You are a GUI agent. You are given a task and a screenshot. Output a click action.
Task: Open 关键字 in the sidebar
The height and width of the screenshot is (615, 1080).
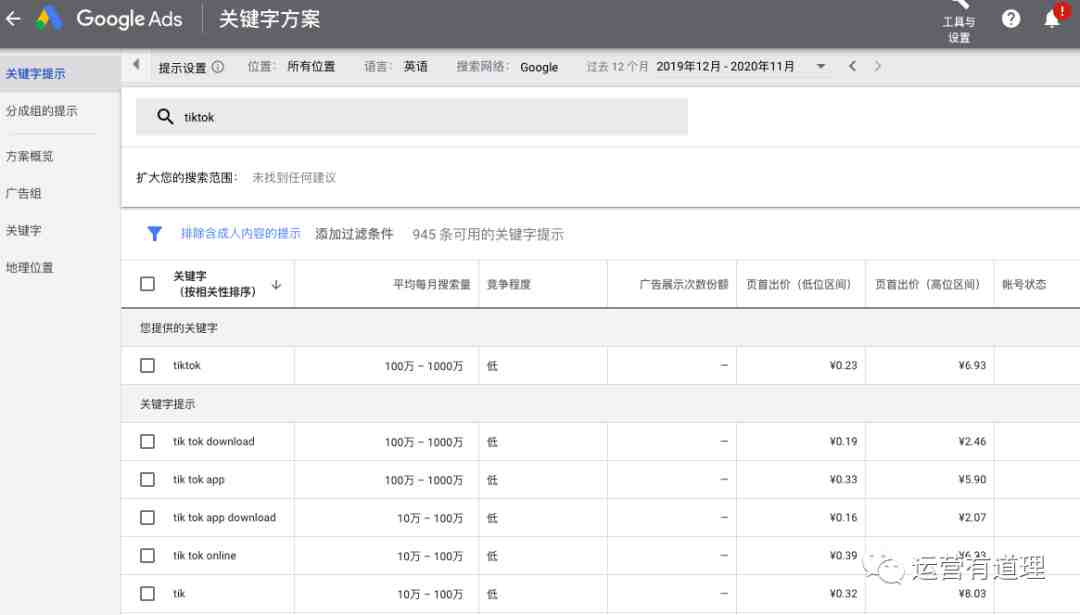(x=23, y=231)
